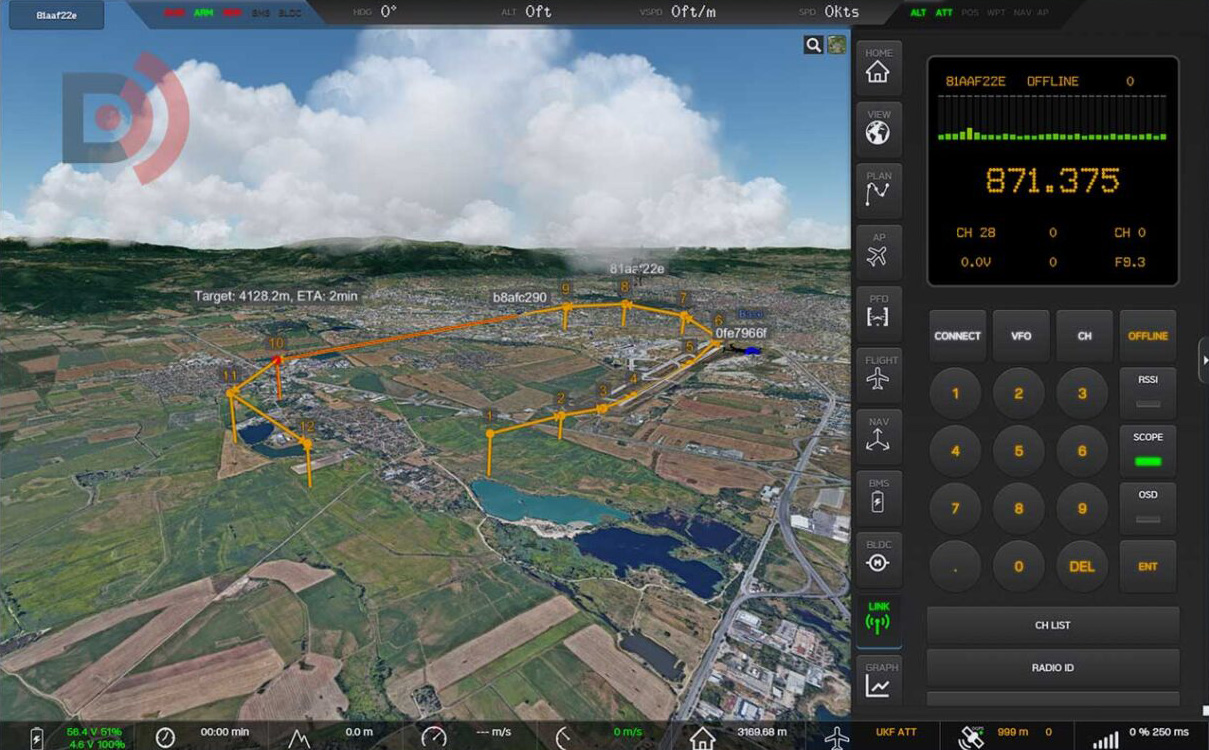Open the HOME sidebar icon

coord(877,67)
